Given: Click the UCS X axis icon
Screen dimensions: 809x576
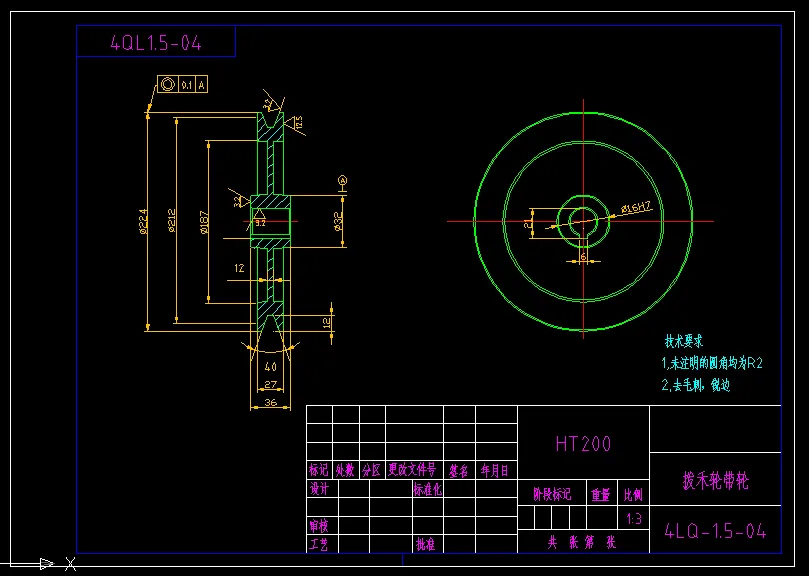Looking at the screenshot, I should coord(71,564).
